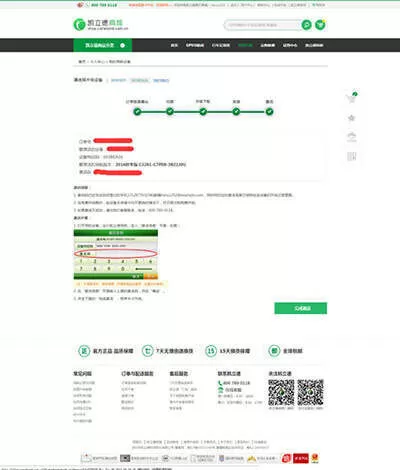
Task: Open the floating sidebar cart icon
Action: tap(352, 98)
